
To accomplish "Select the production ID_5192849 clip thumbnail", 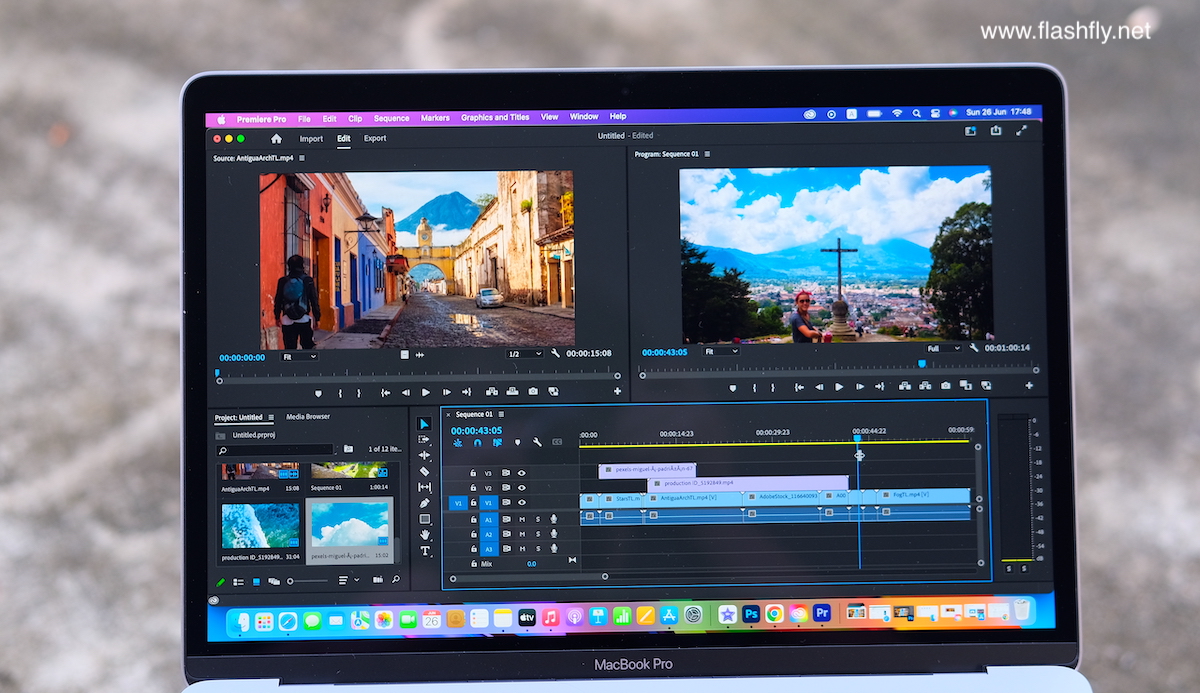I will pos(259,525).
